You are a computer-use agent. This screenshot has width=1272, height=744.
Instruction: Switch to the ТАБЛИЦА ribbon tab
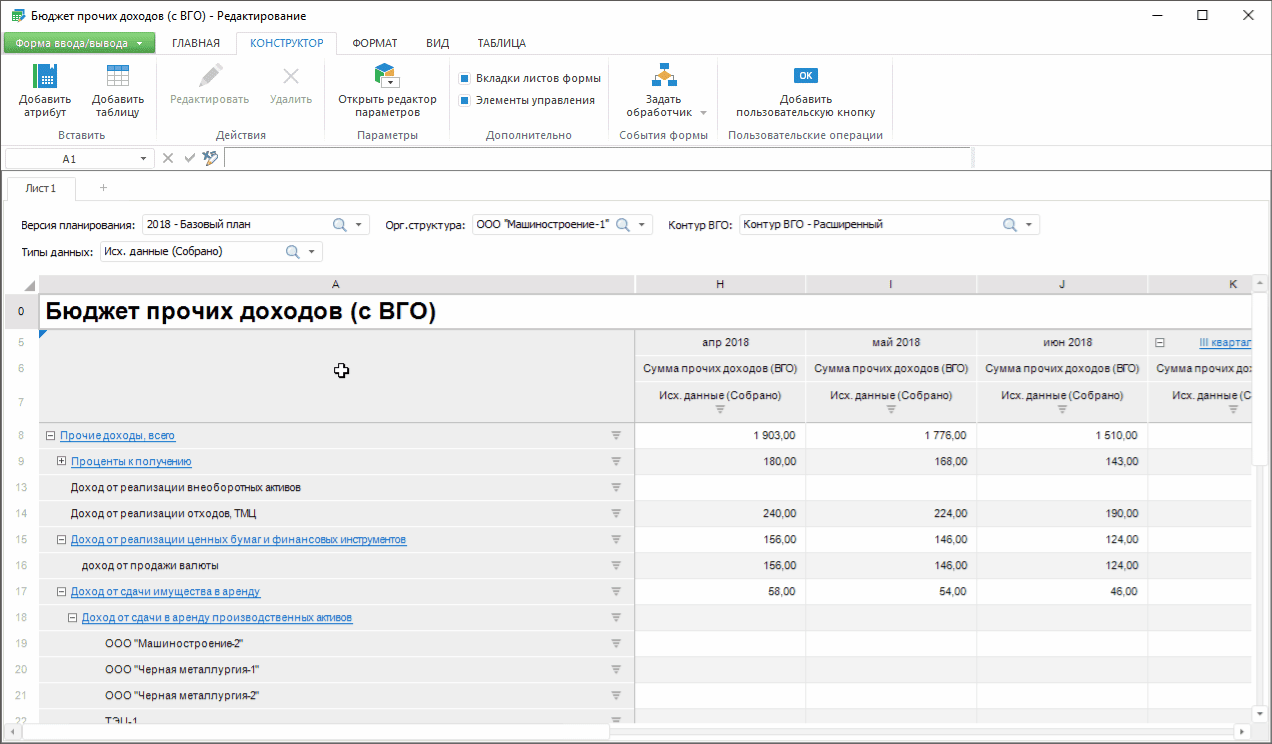pos(501,43)
